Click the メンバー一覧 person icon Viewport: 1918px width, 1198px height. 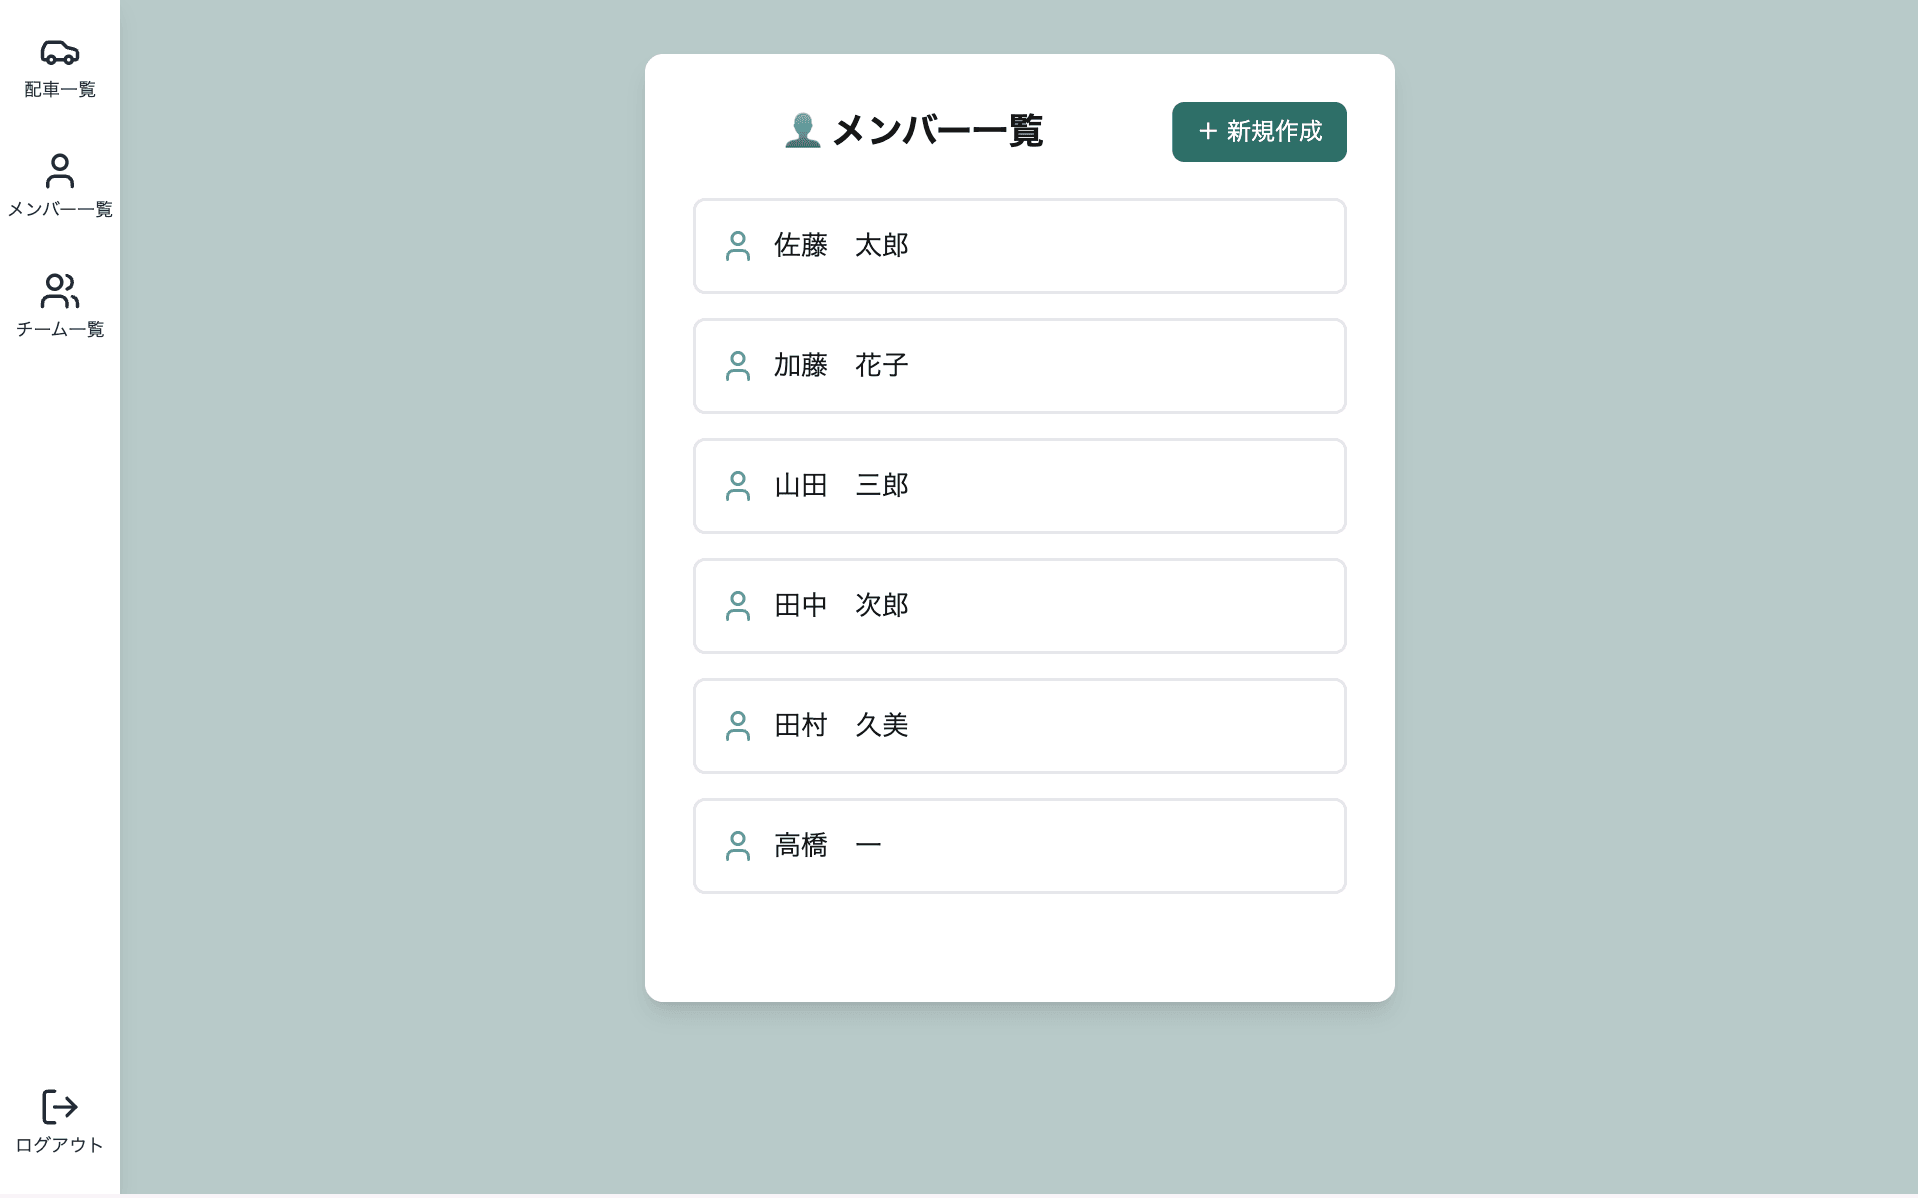pyautogui.click(x=59, y=172)
